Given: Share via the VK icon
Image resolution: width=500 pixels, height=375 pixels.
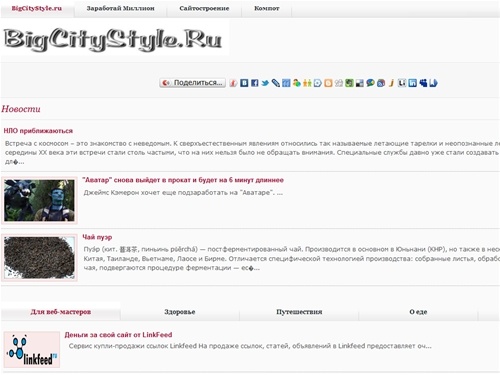Looking at the screenshot, I should [x=244, y=83].
